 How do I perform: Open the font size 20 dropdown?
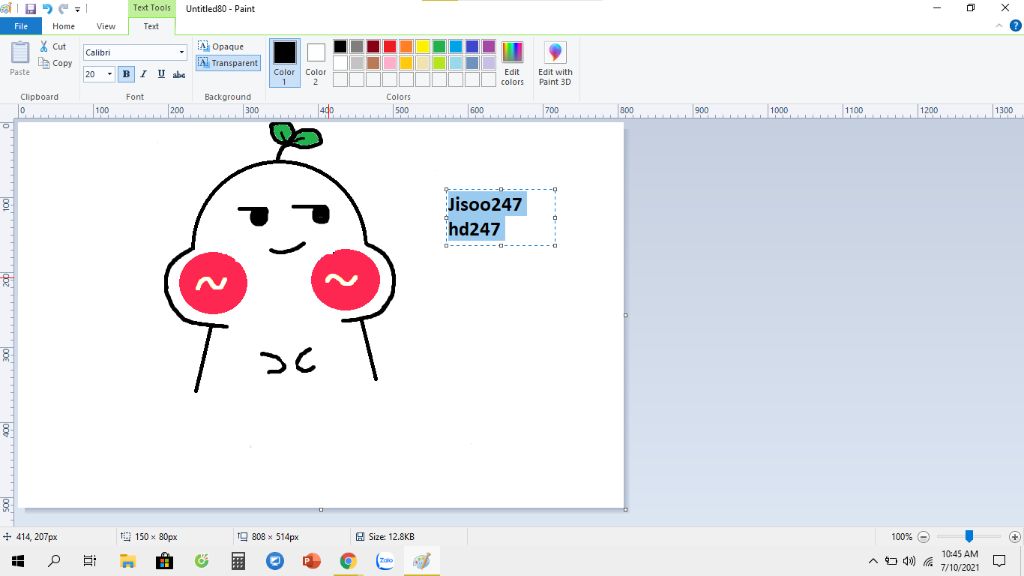click(x=109, y=74)
